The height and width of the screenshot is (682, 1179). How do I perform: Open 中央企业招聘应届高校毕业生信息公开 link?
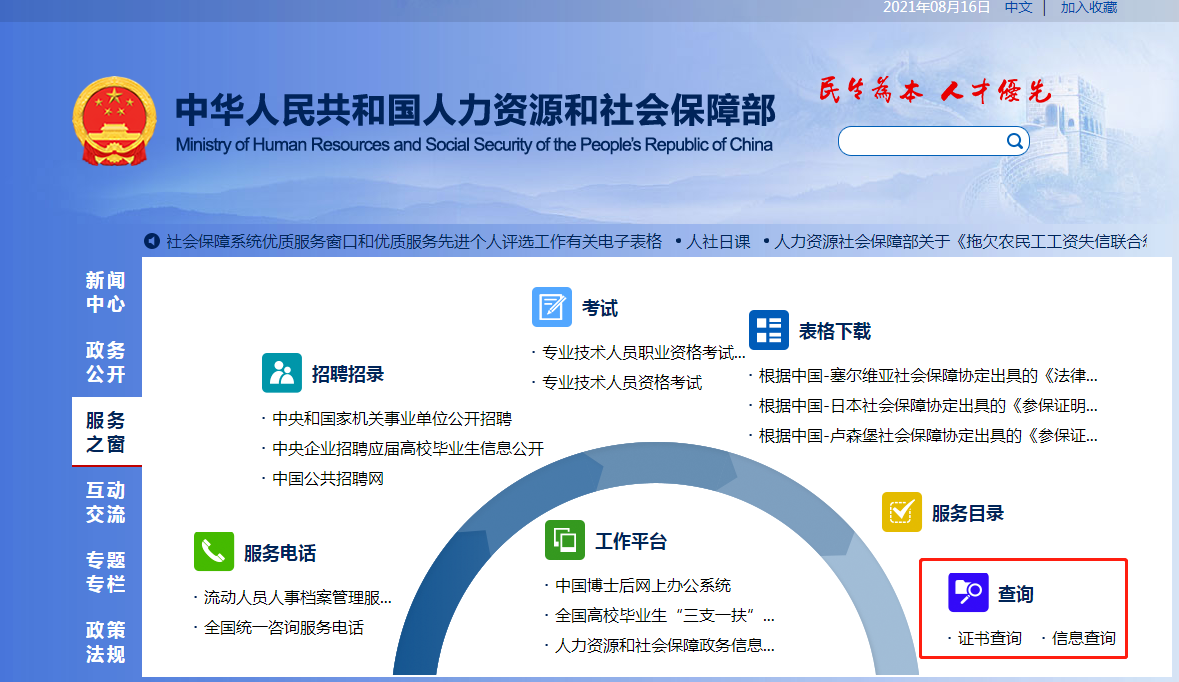[408, 449]
